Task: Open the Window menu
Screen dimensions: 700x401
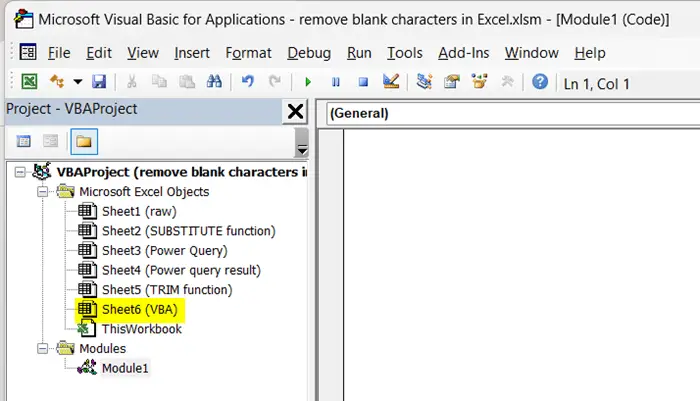Action: pyautogui.click(x=532, y=53)
